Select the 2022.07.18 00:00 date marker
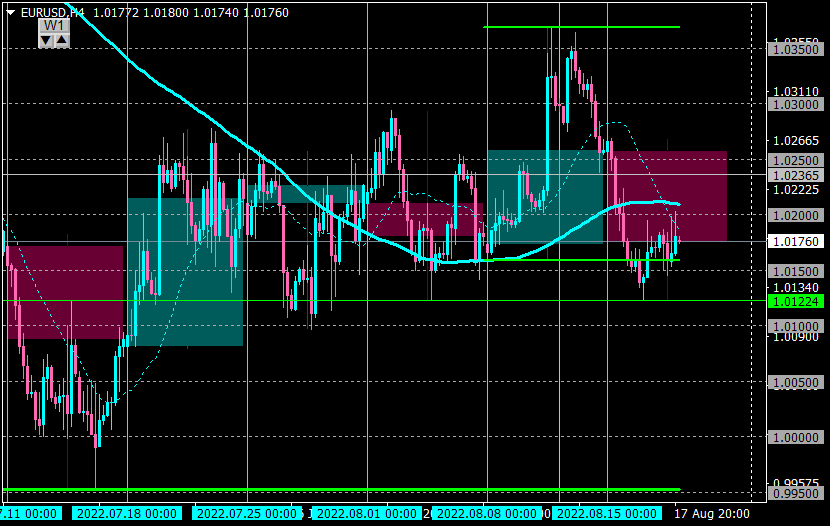This screenshot has height=526, width=830. click(x=127, y=514)
